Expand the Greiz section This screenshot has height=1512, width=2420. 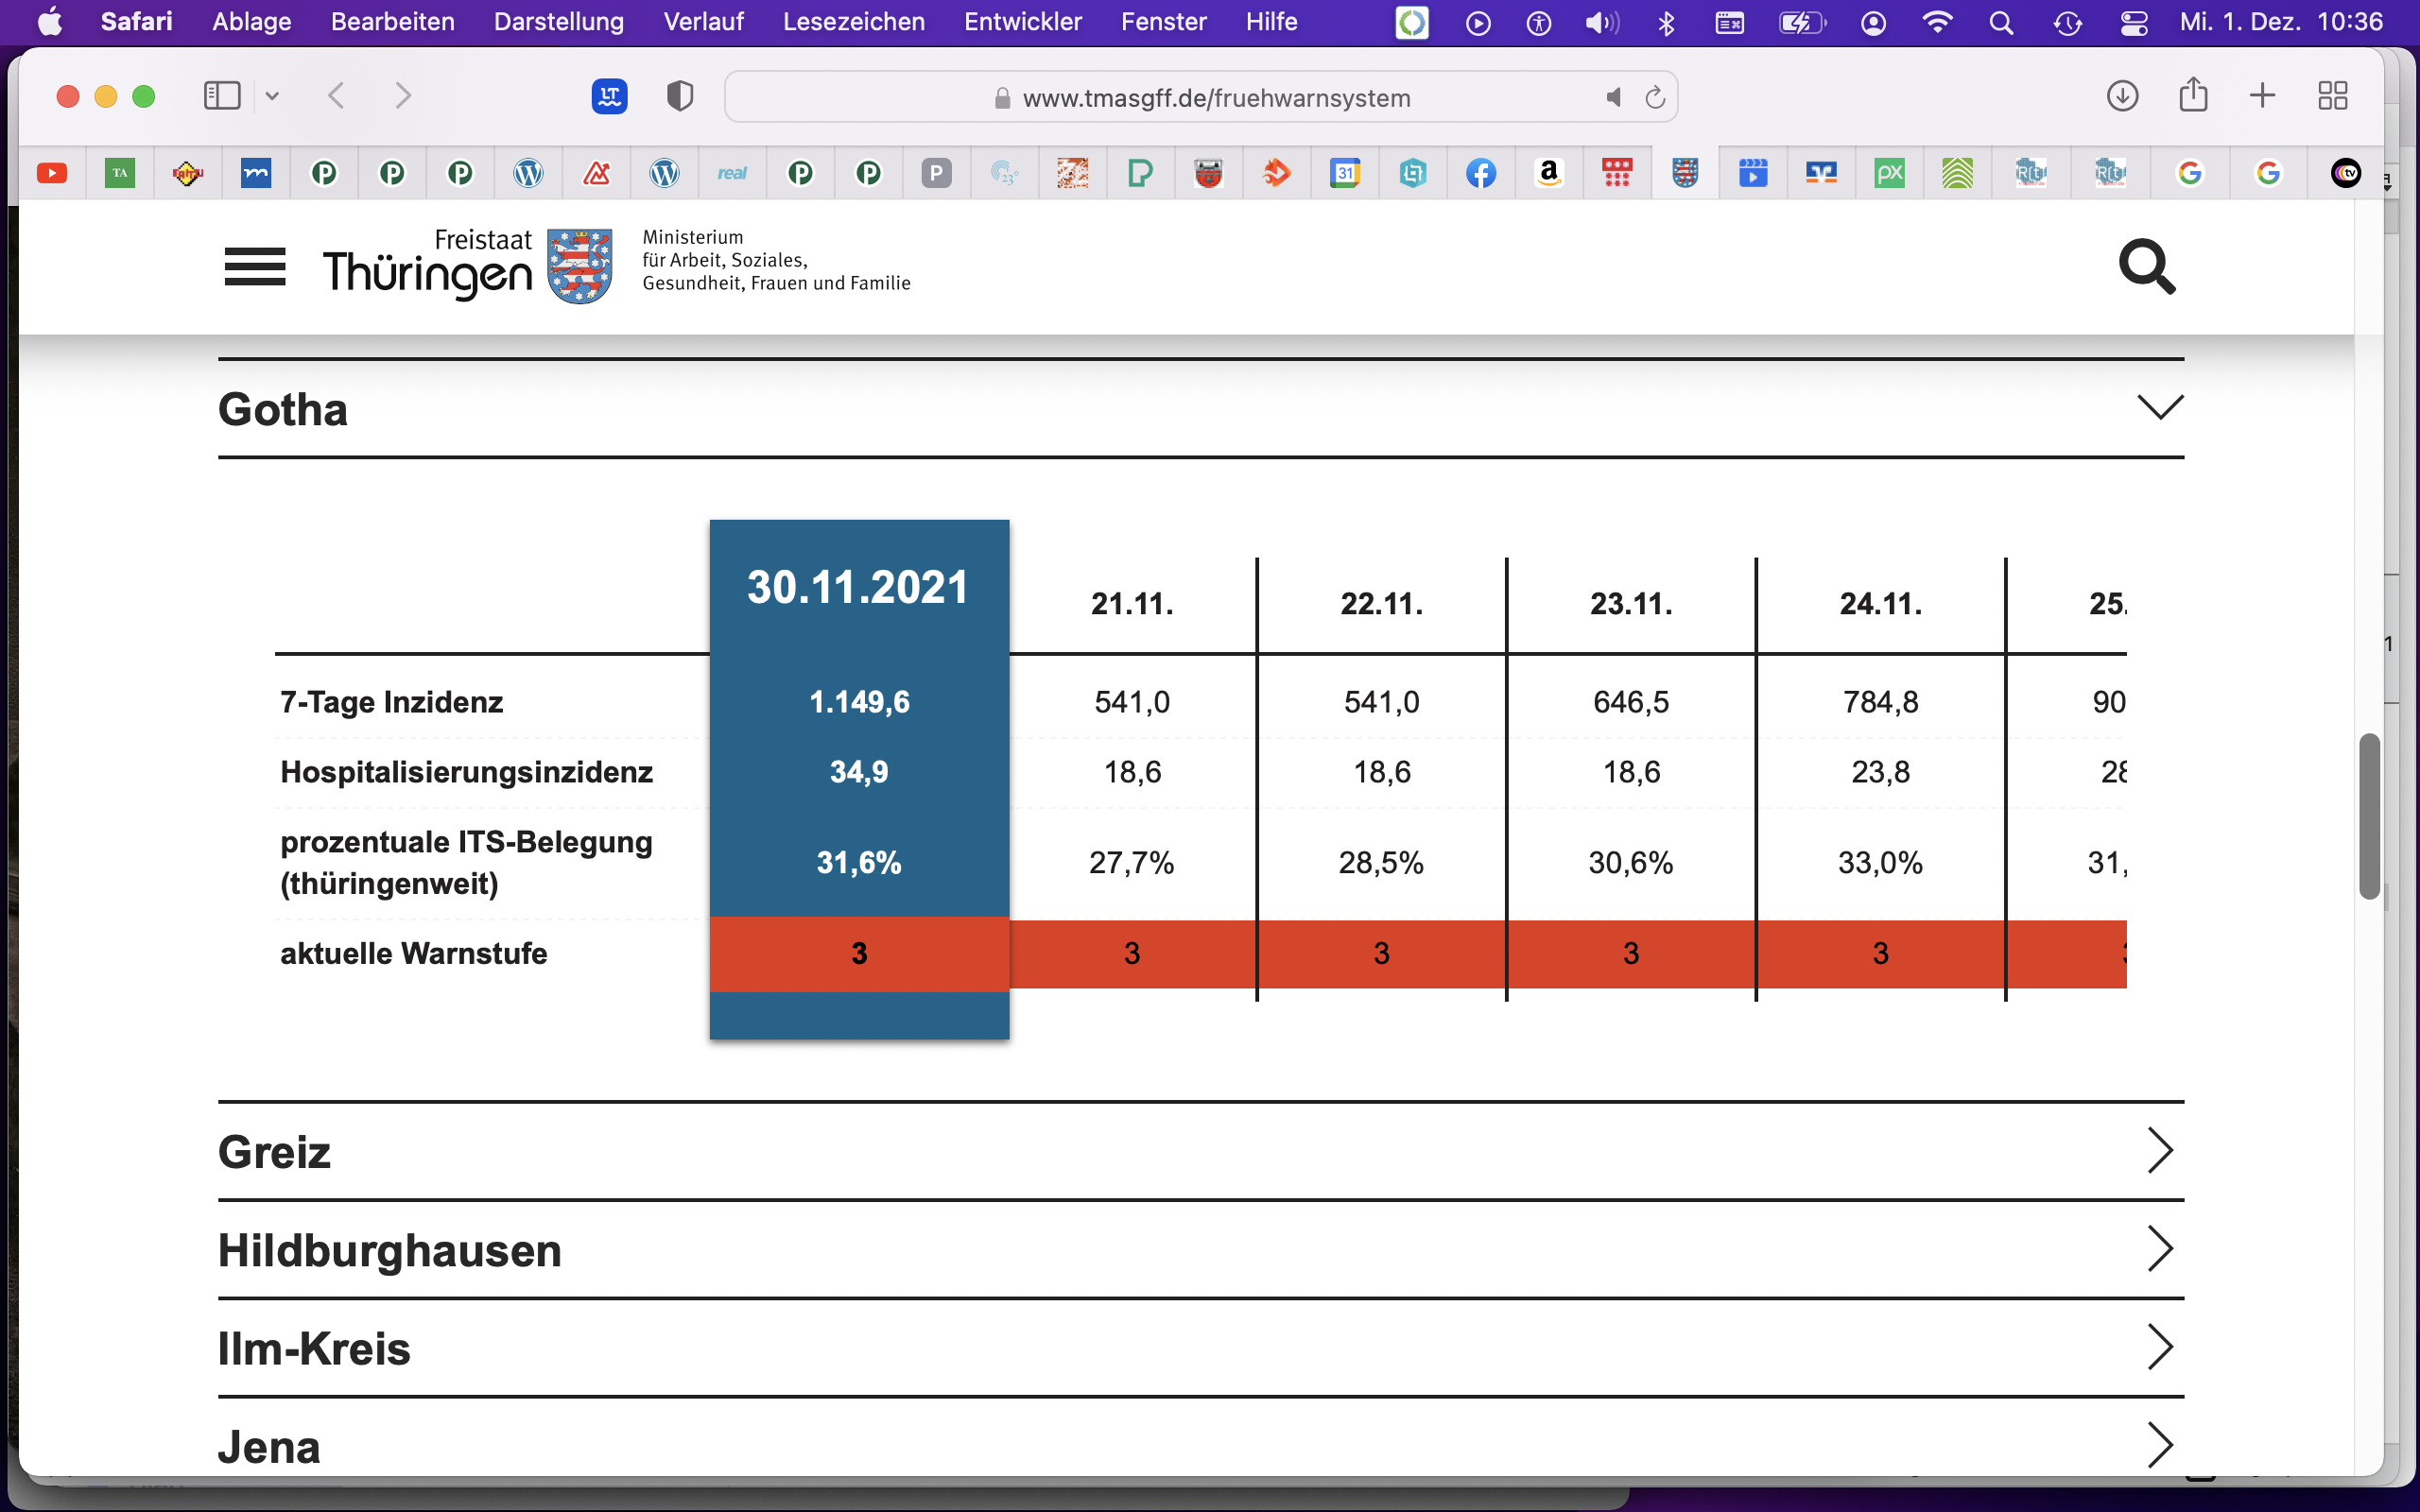(1200, 1151)
